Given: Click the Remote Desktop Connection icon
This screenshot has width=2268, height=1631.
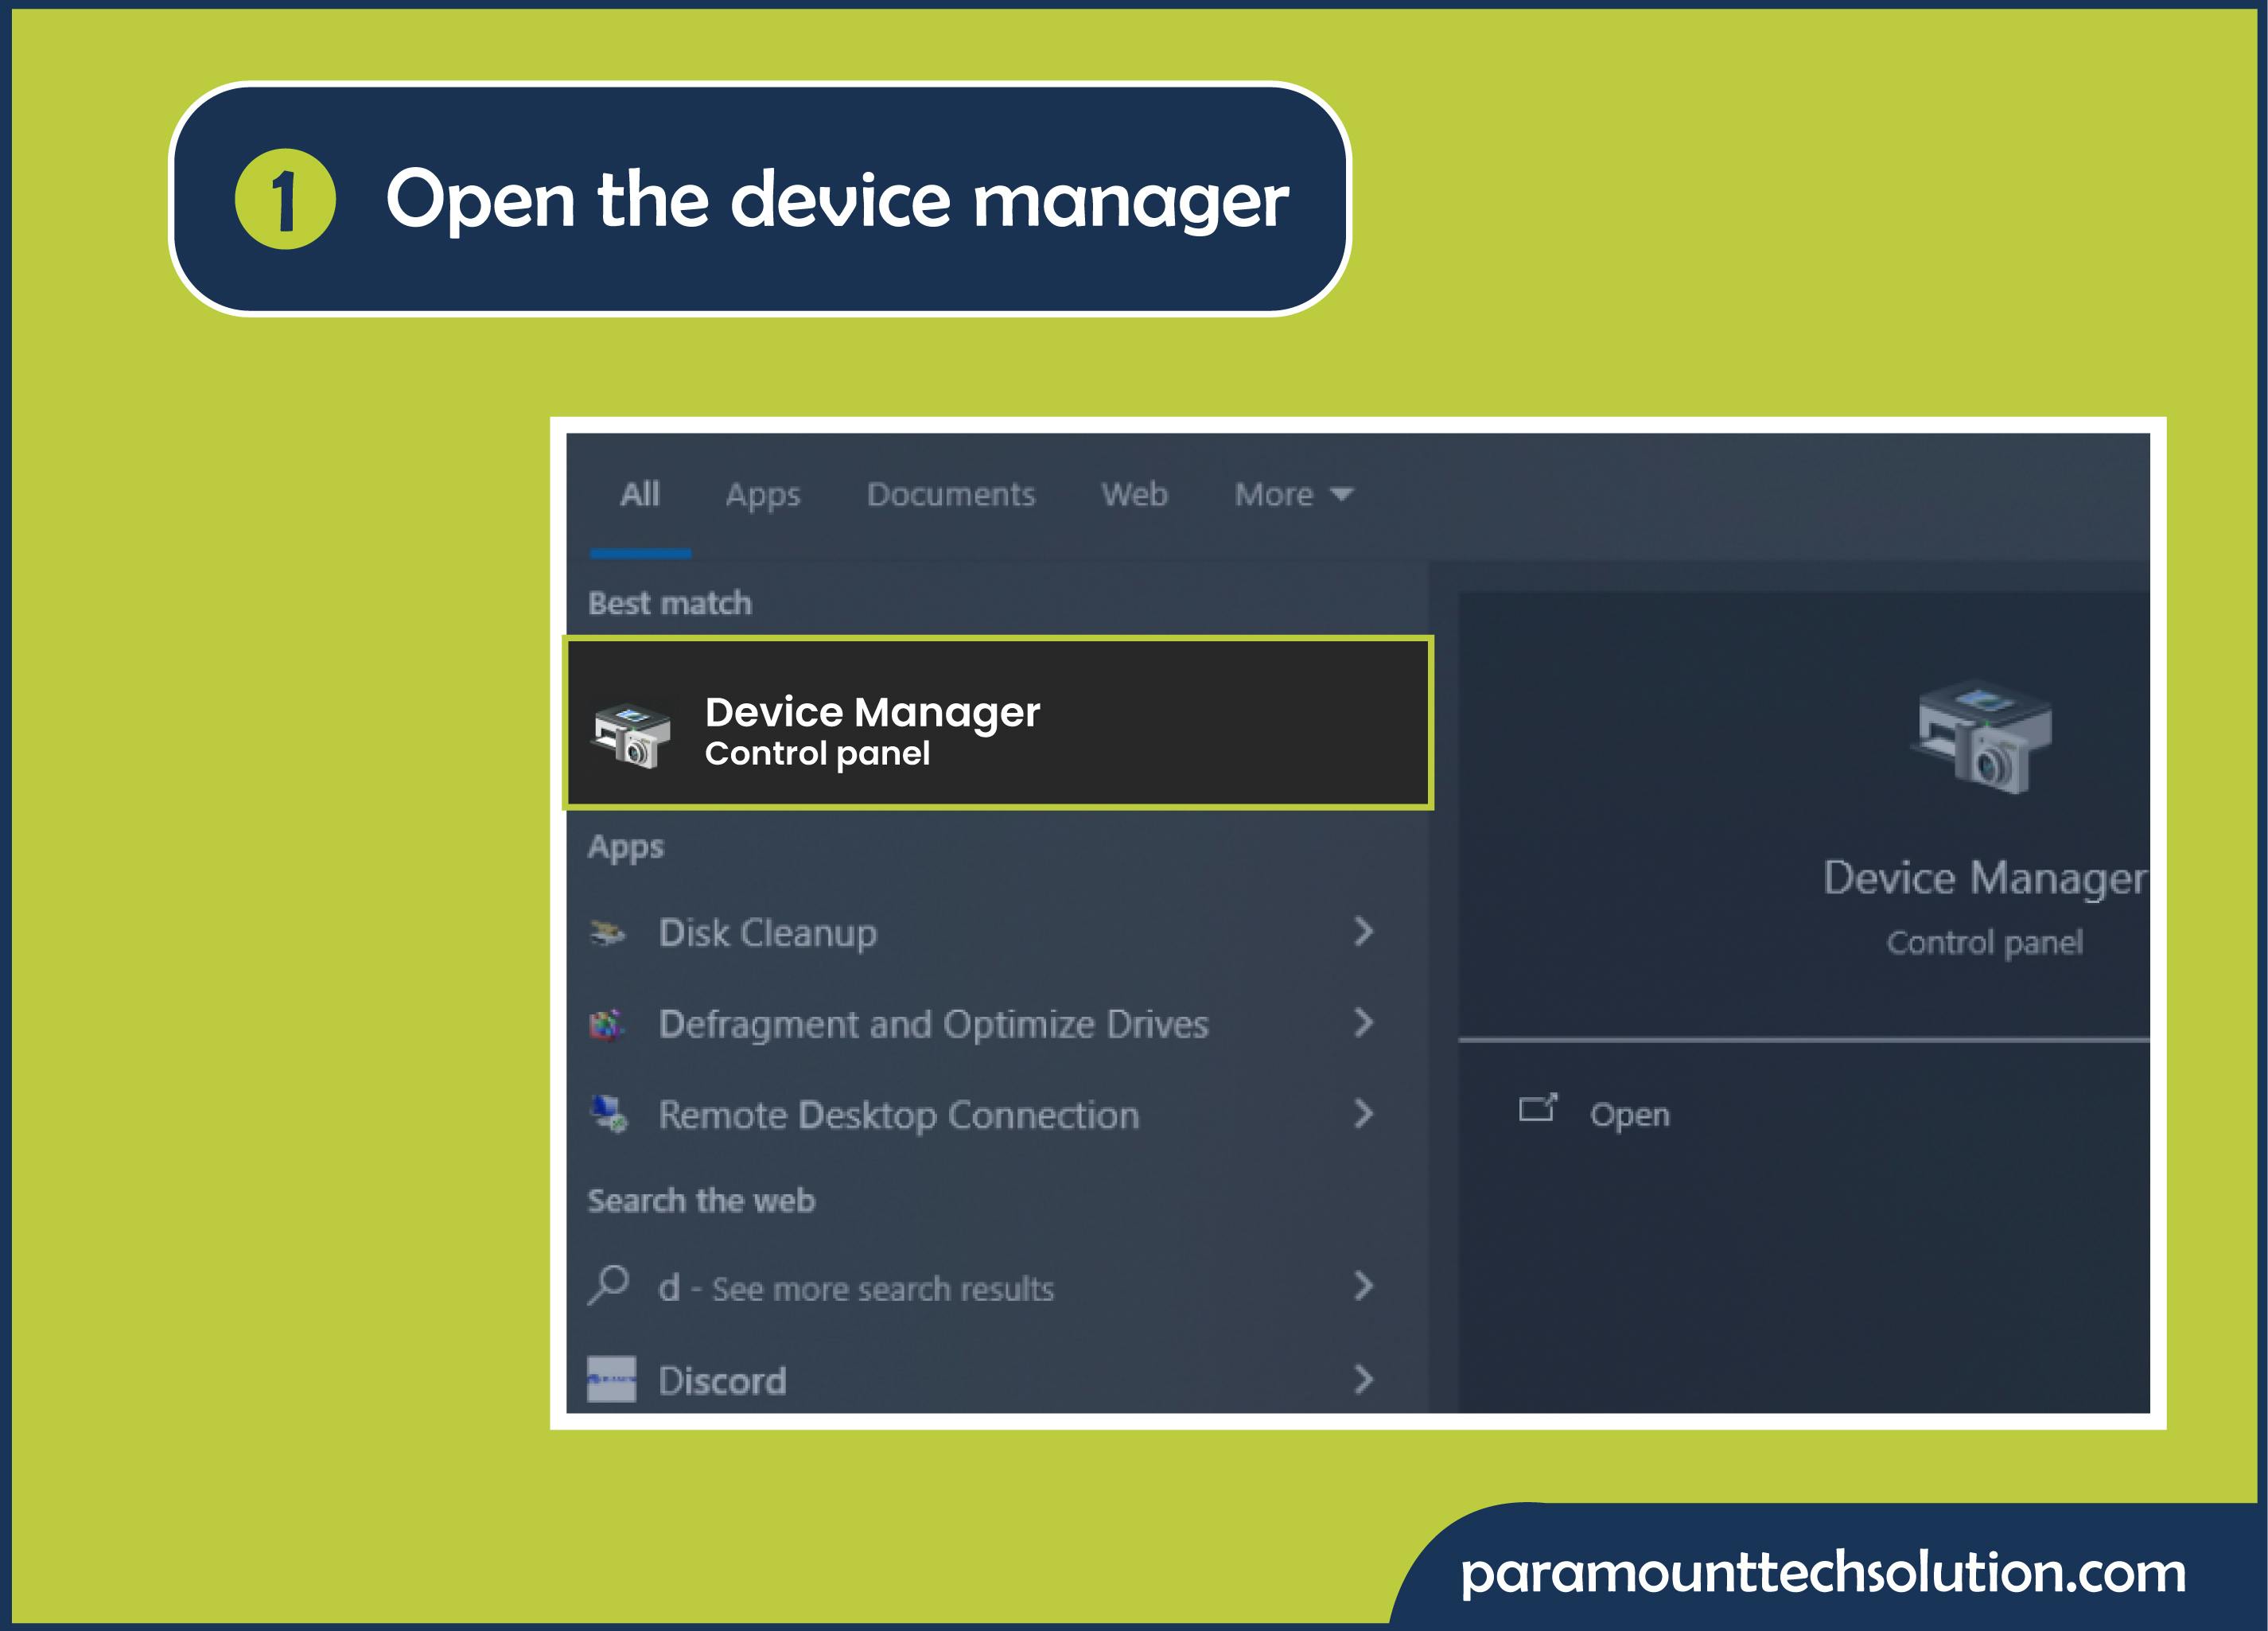Looking at the screenshot, I should pyautogui.click(x=609, y=1113).
